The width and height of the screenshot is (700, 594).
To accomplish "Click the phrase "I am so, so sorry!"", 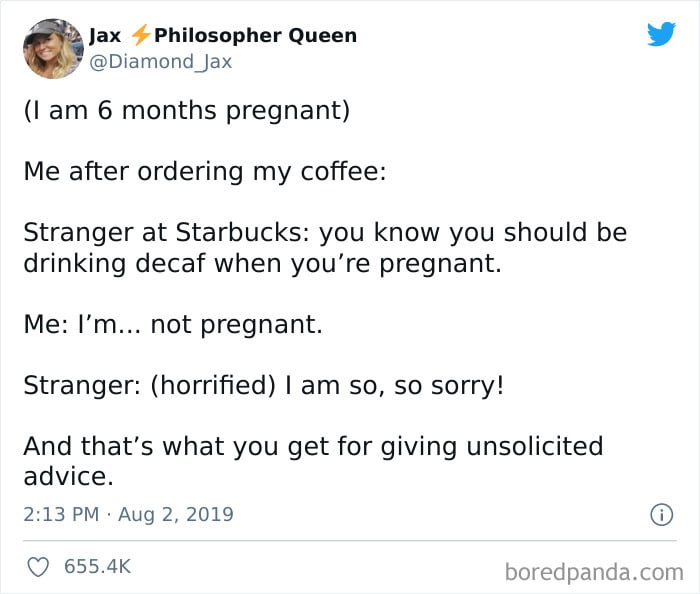I will coord(395,386).
